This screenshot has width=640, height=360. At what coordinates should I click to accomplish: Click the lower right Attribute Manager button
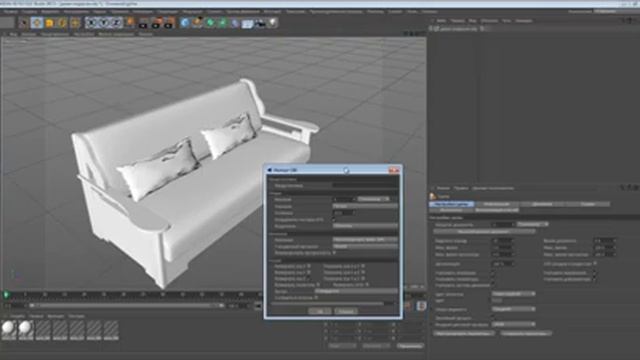[526, 333]
